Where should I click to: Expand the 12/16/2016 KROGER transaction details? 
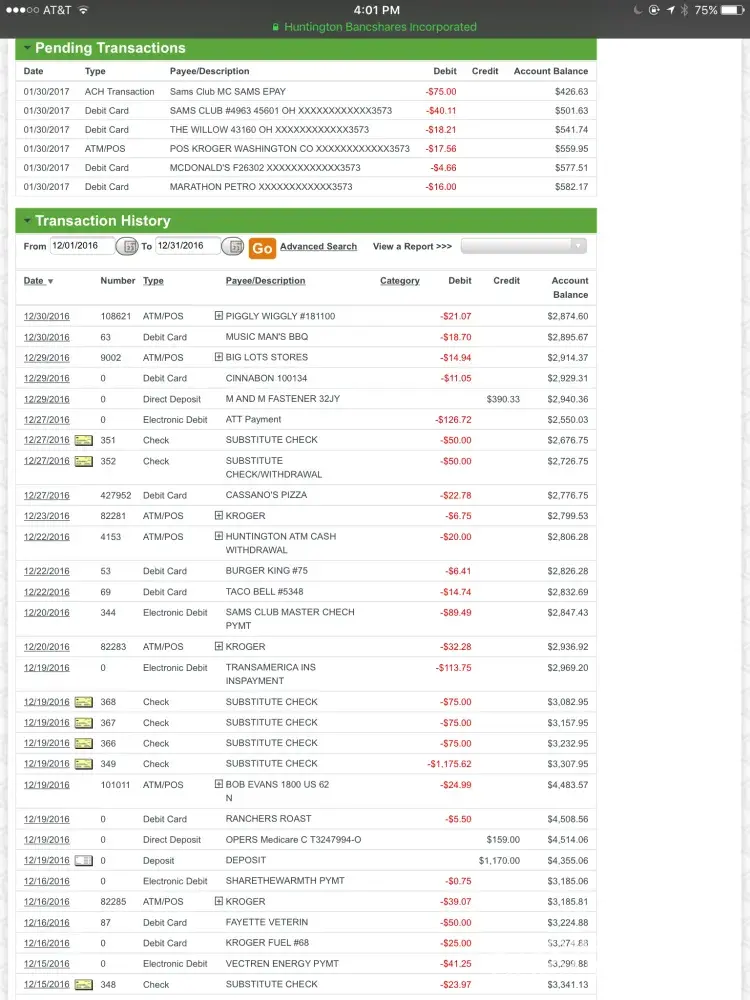[x=219, y=901]
